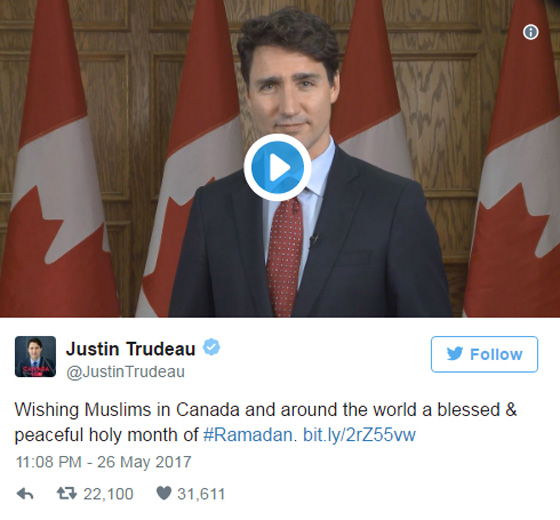Play the Ramadan greeting video
The width and height of the screenshot is (560, 520).
click(x=277, y=167)
